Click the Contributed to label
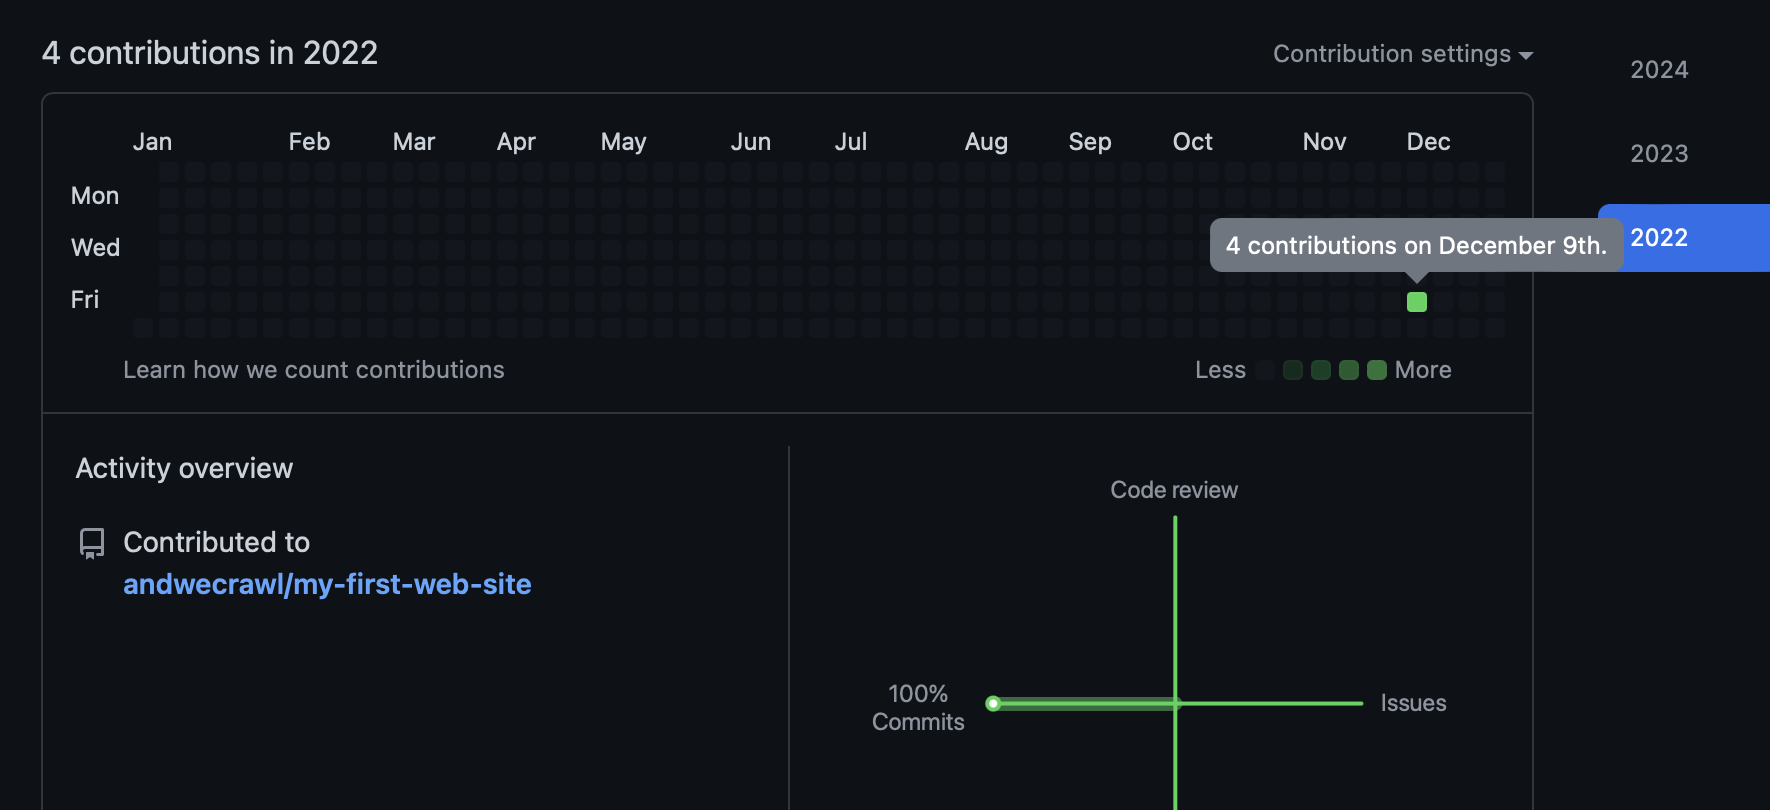 point(216,542)
